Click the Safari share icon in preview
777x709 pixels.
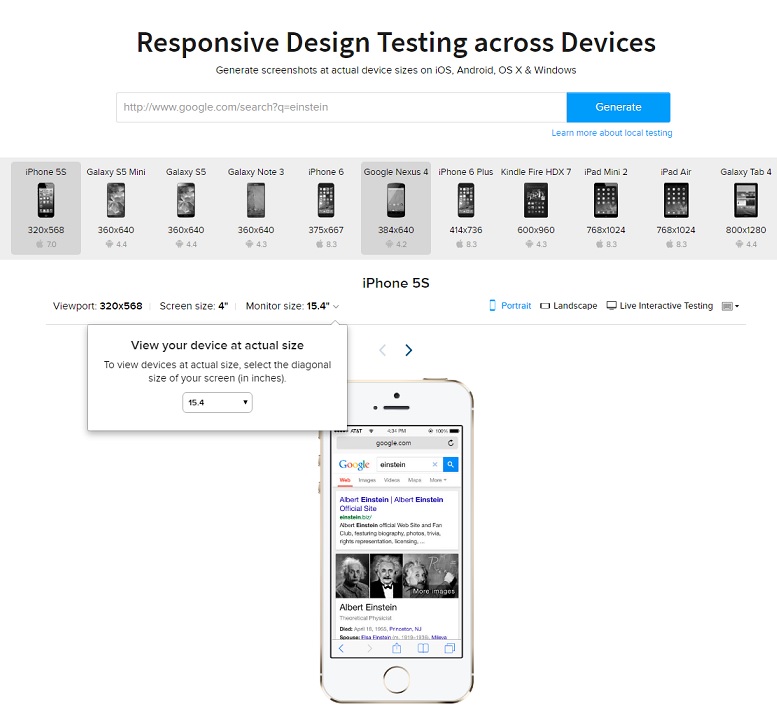396,648
